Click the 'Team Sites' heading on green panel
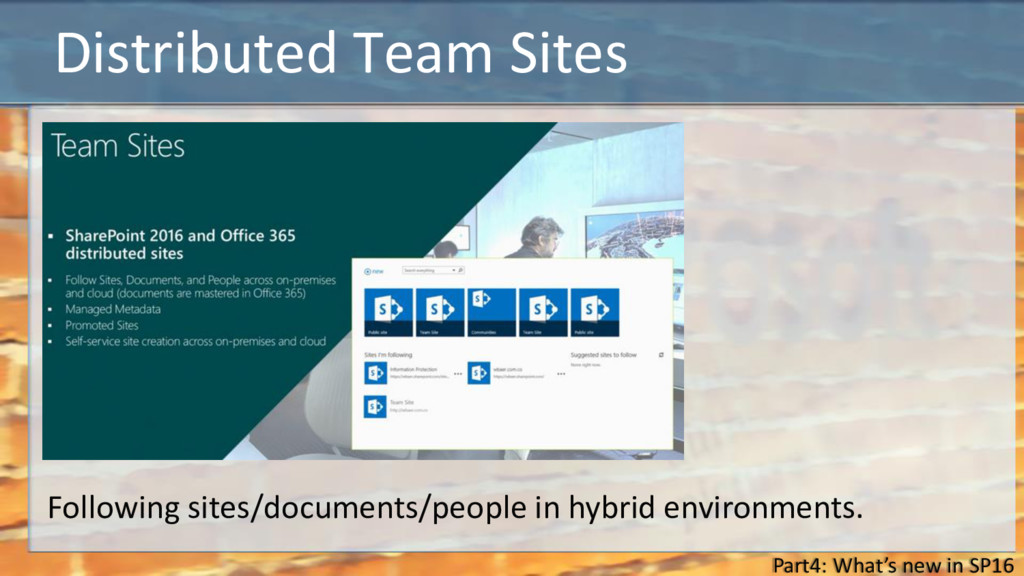This screenshot has width=1024, height=576. [118, 146]
